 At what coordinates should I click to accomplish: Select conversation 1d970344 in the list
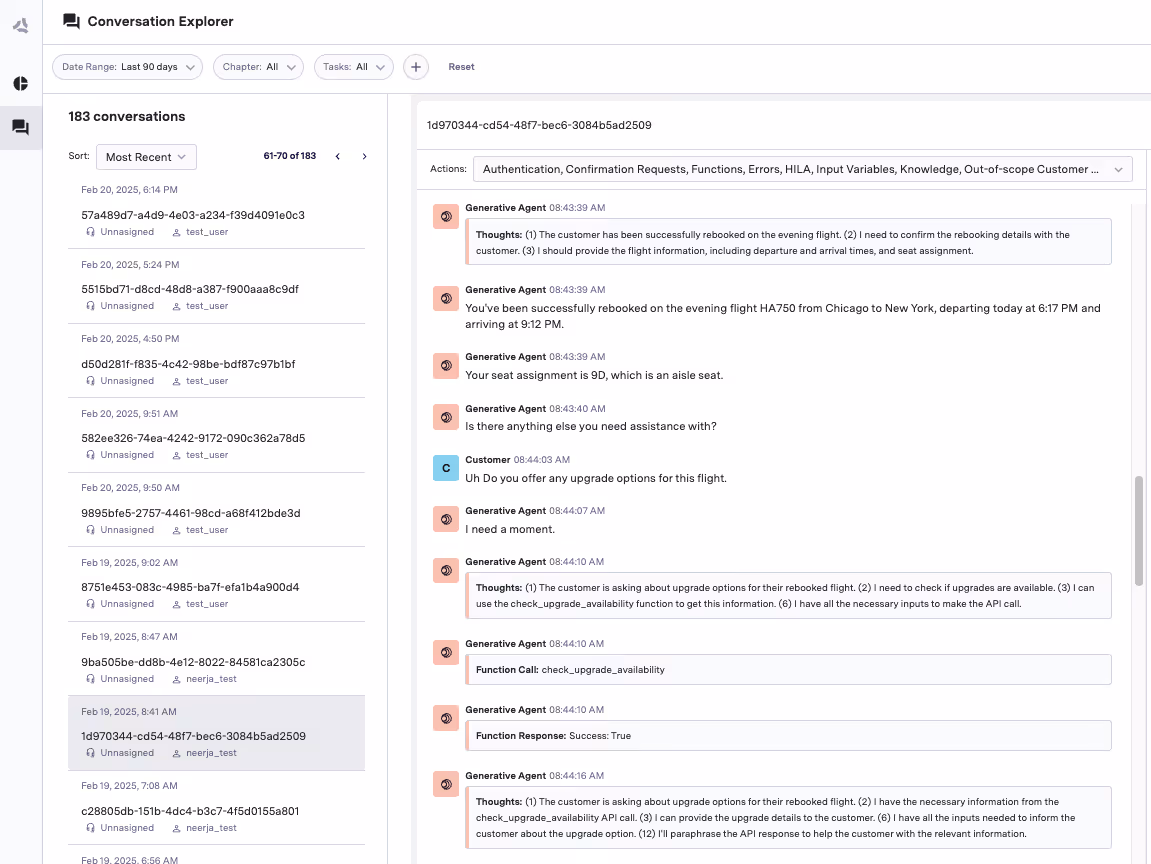point(217,733)
